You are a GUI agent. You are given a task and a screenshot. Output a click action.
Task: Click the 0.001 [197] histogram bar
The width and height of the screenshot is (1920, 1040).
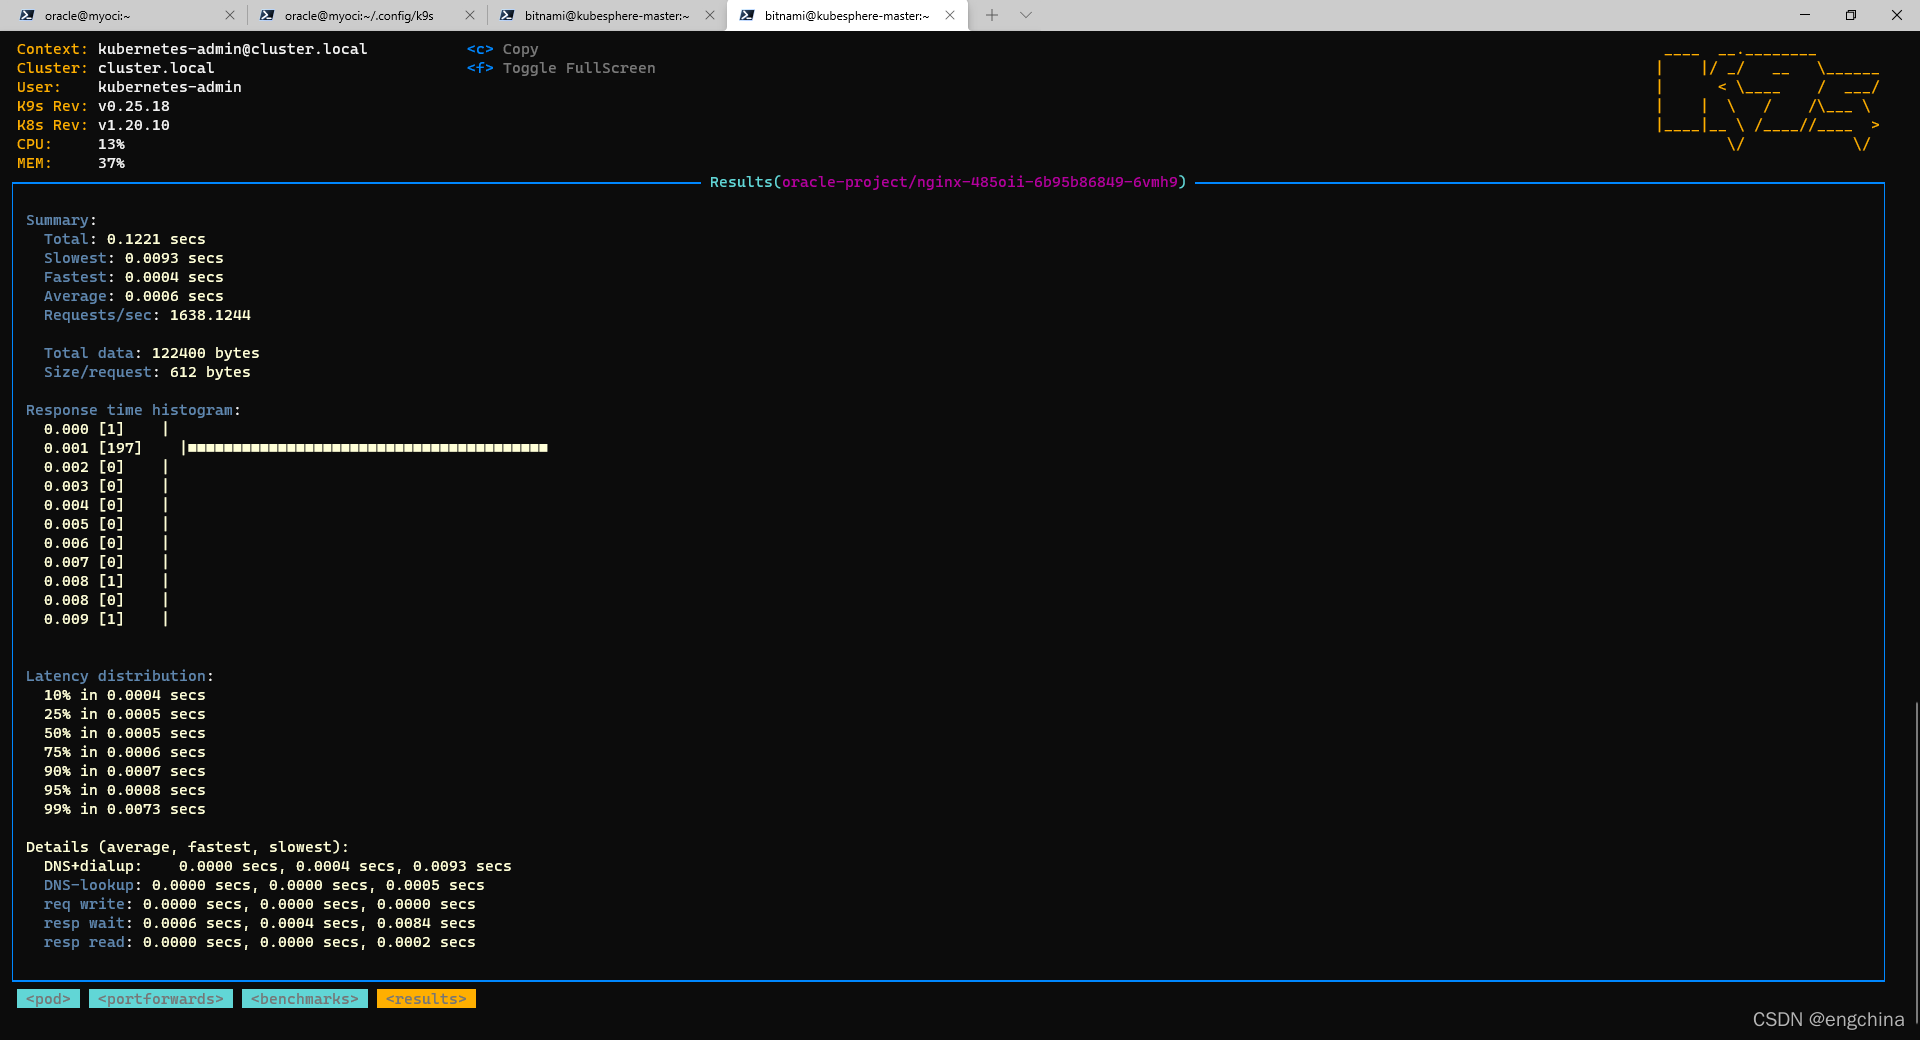pyautogui.click(x=368, y=448)
